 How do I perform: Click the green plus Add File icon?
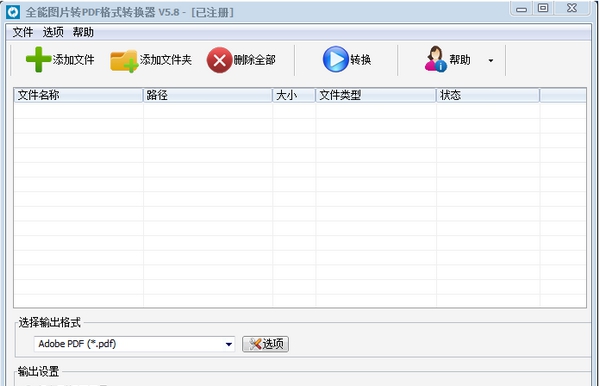coord(38,59)
